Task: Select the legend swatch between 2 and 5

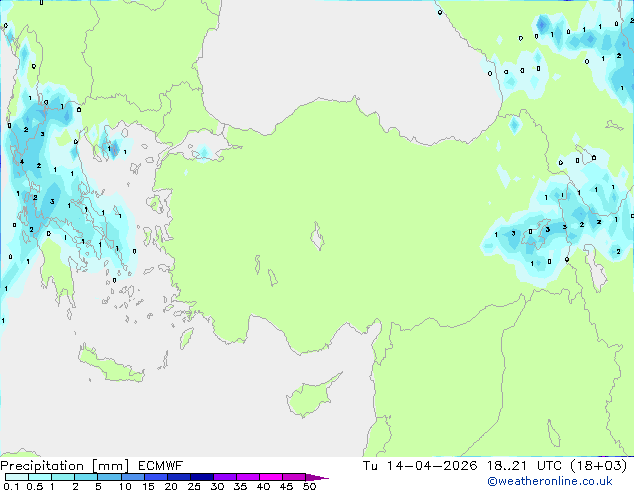Action: [86, 477]
